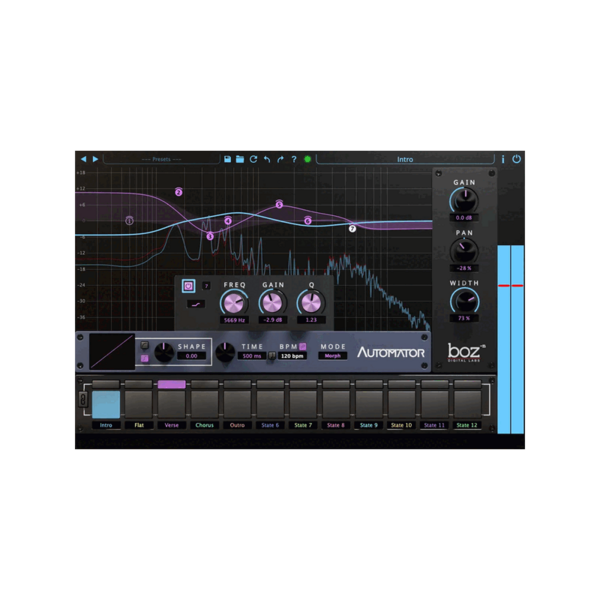Click the band Q knob

coord(311,303)
